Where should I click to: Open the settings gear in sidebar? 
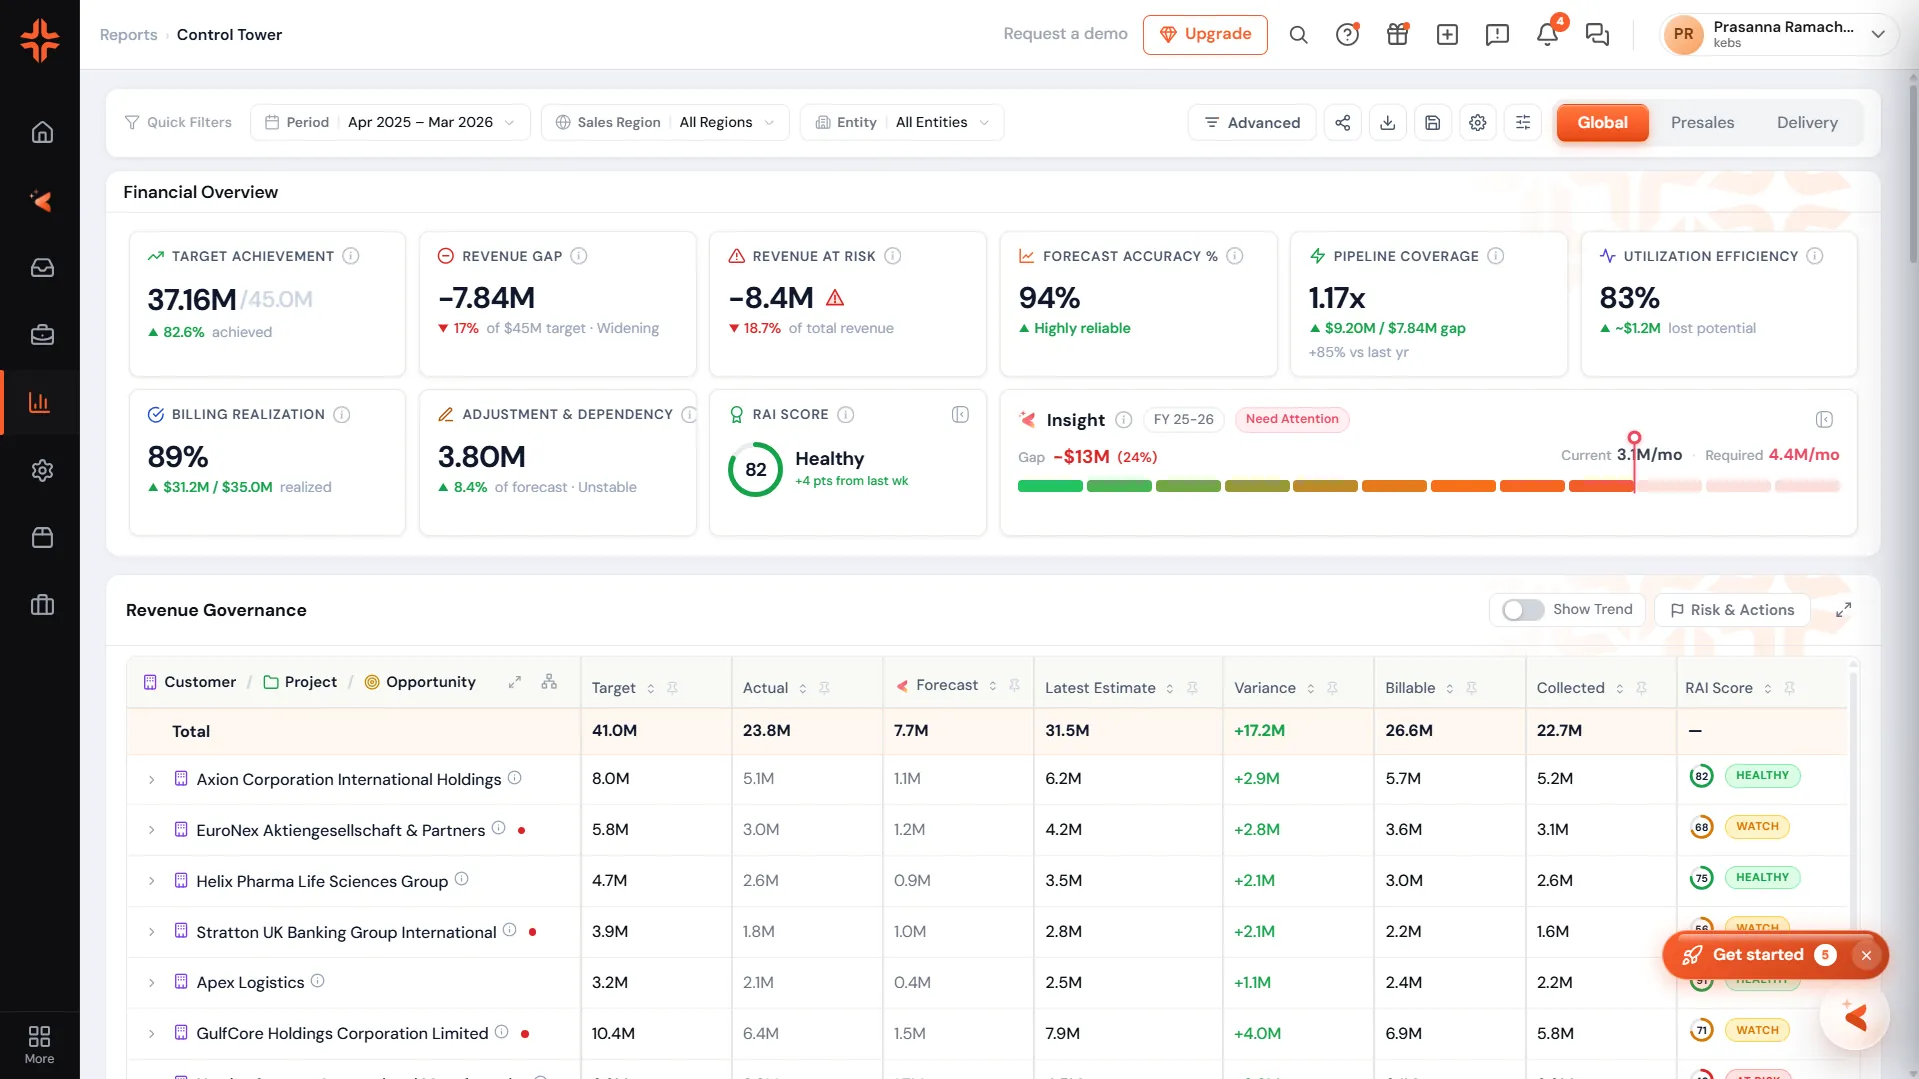pos(42,470)
